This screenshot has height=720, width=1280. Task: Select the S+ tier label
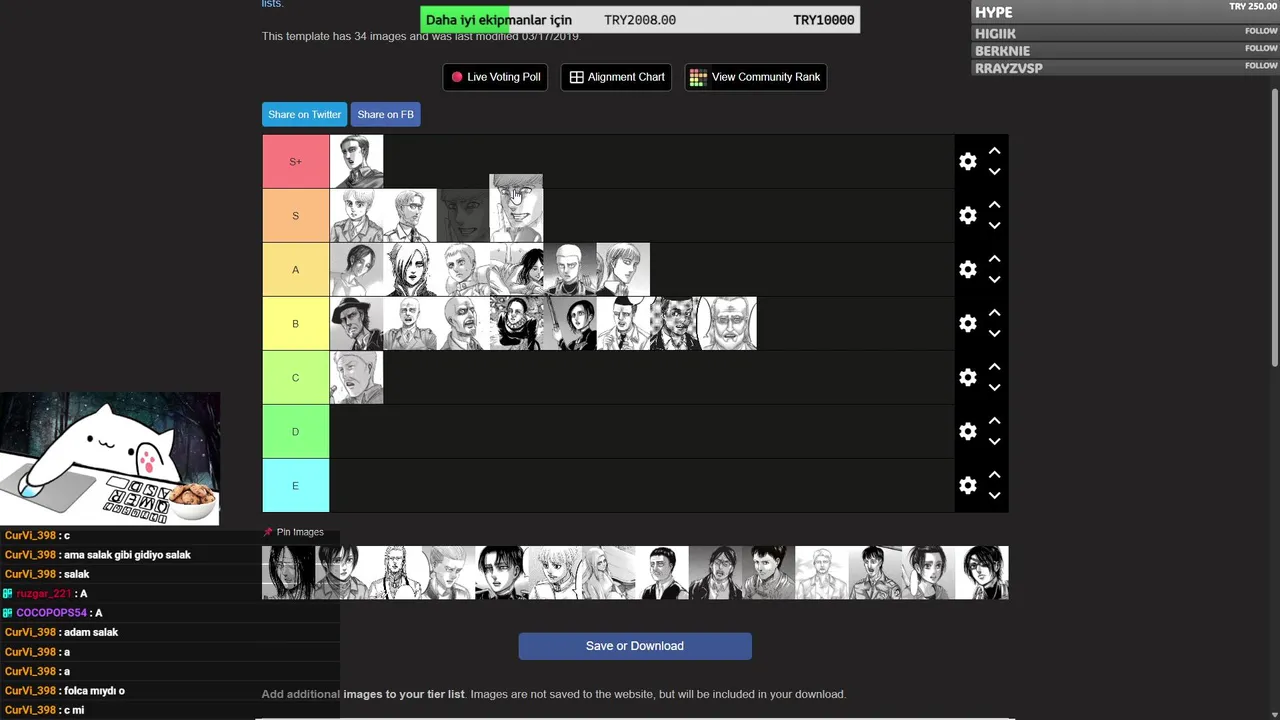pyautogui.click(x=295, y=161)
